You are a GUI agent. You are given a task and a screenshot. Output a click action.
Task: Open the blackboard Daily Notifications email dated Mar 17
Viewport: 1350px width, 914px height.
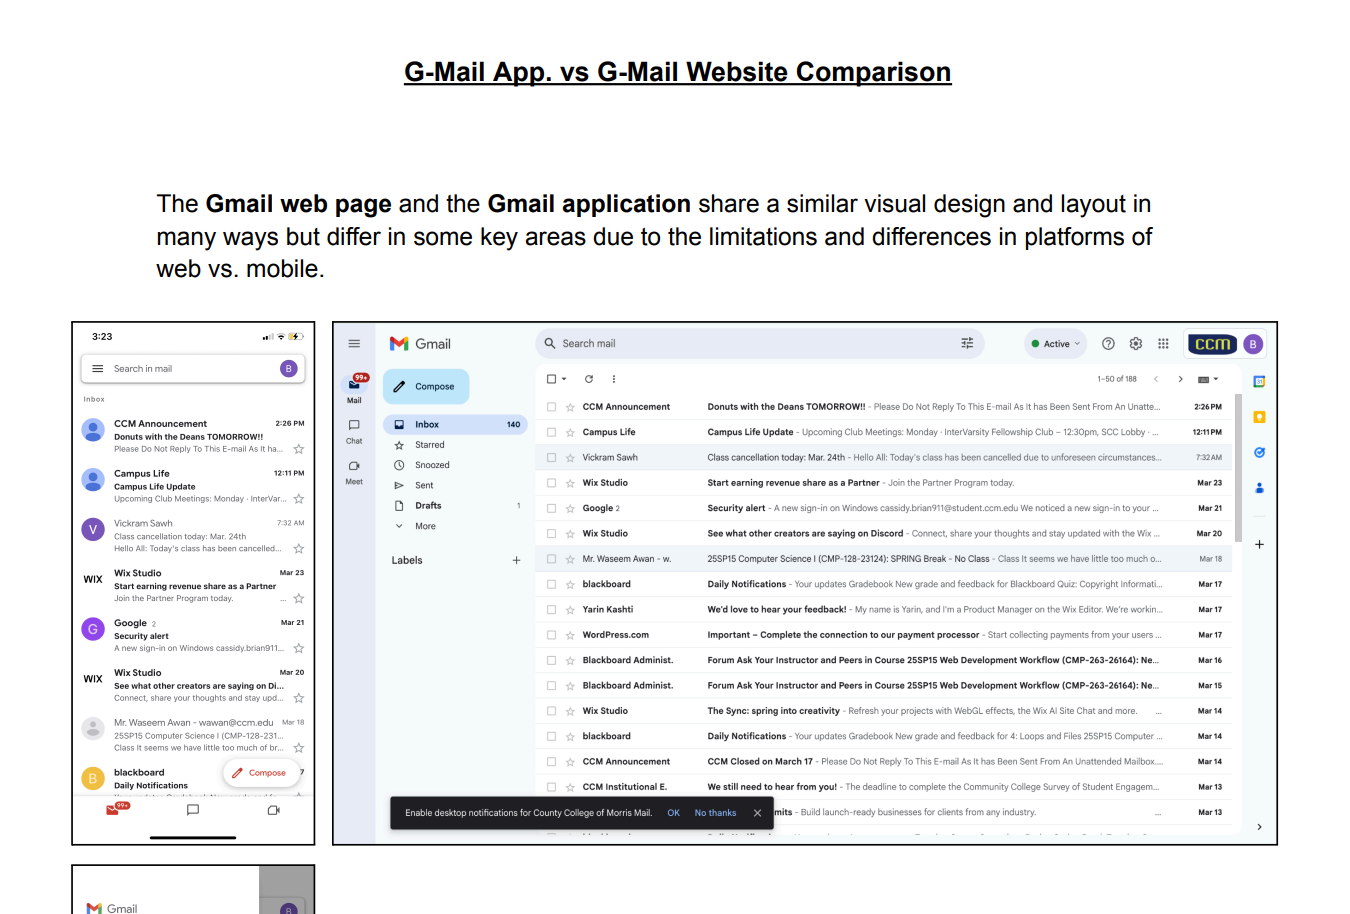point(885,584)
